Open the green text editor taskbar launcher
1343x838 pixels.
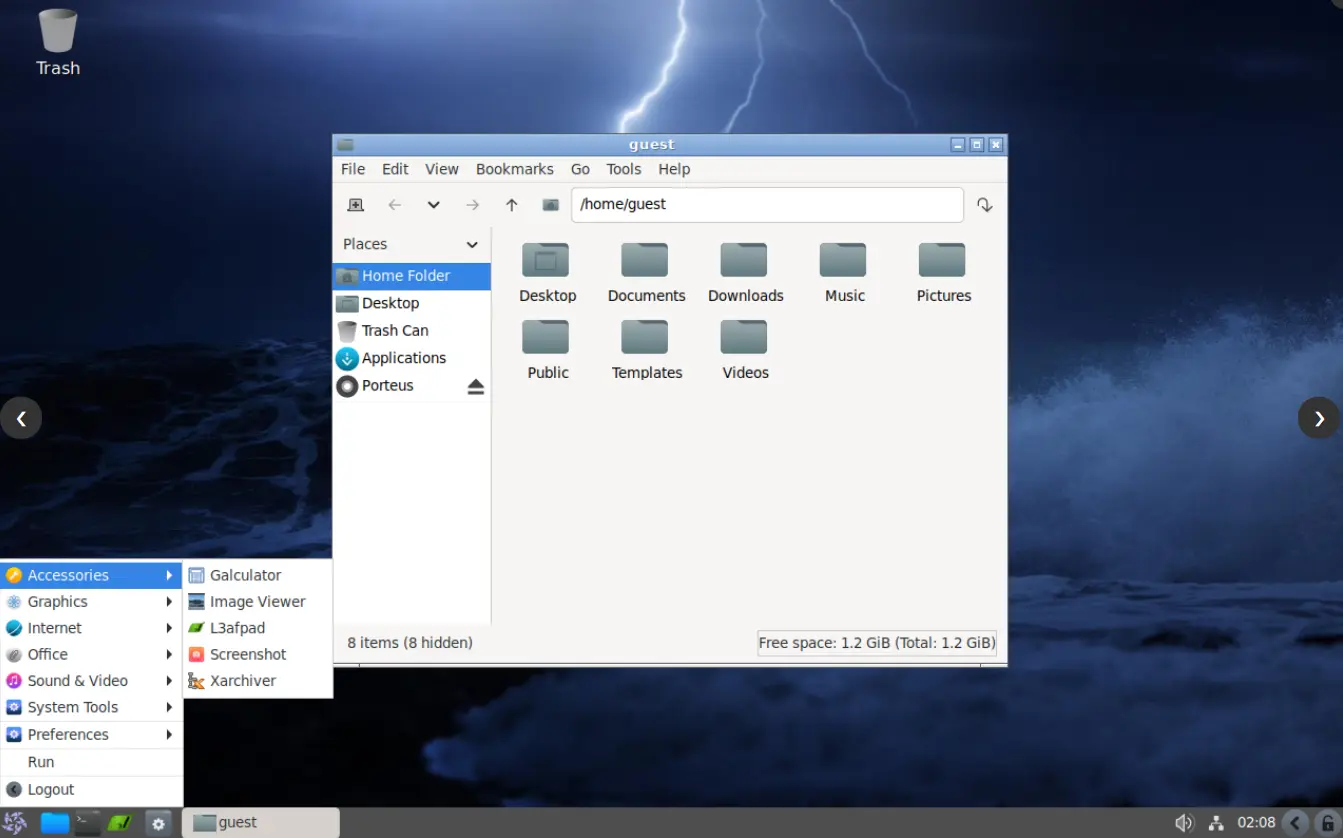coord(120,823)
